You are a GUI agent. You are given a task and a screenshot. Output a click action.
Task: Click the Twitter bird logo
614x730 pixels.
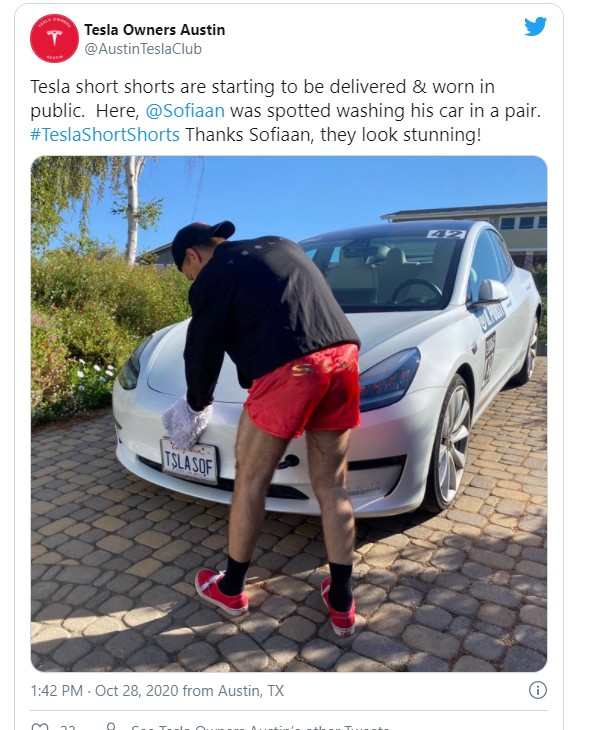535,27
